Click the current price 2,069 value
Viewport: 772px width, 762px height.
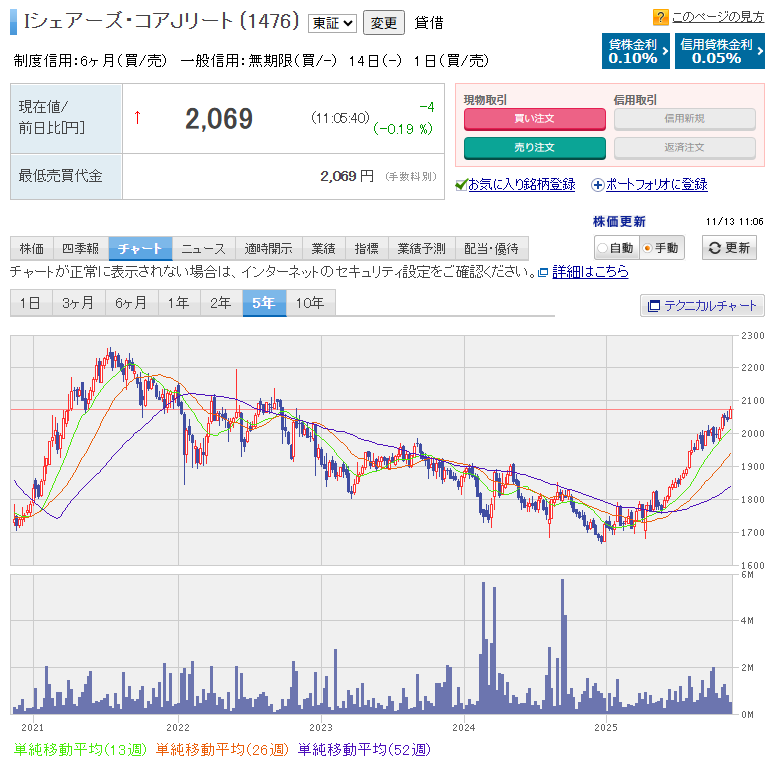[219, 119]
